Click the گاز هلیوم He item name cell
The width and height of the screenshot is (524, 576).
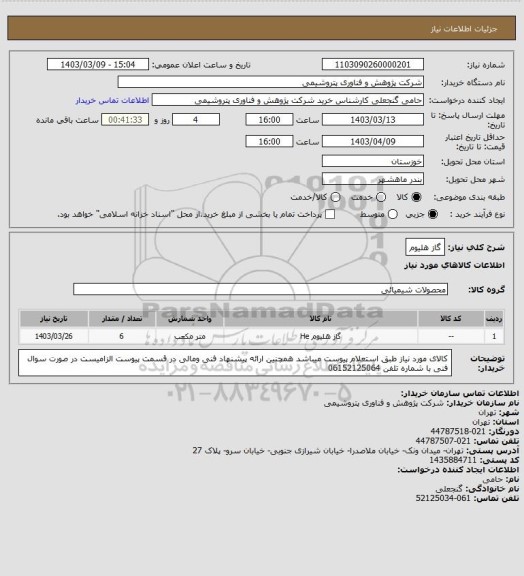pos(320,336)
